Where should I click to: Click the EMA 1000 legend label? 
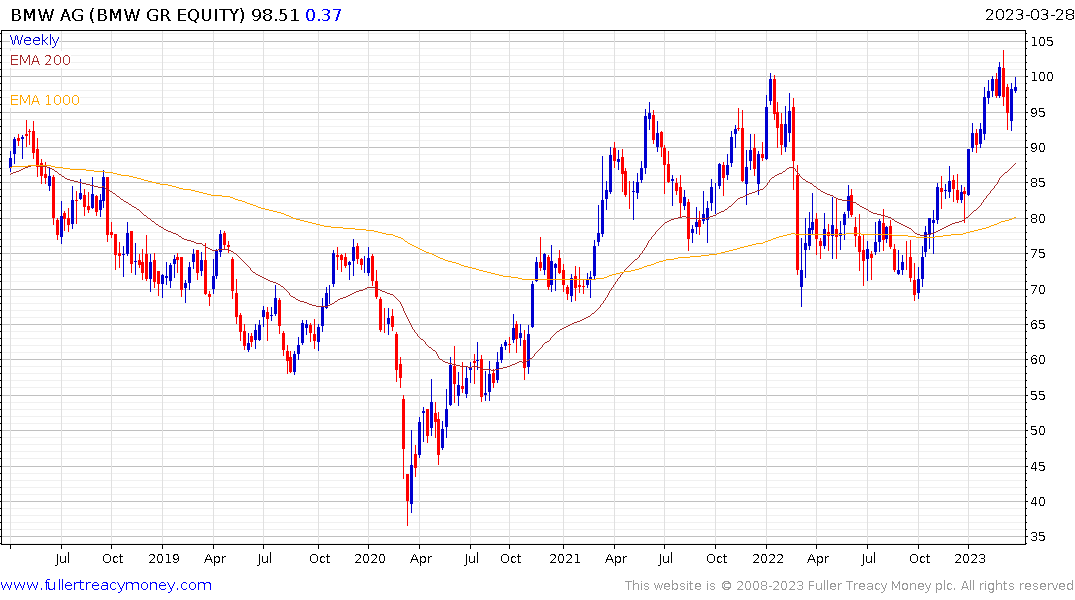pos(45,100)
